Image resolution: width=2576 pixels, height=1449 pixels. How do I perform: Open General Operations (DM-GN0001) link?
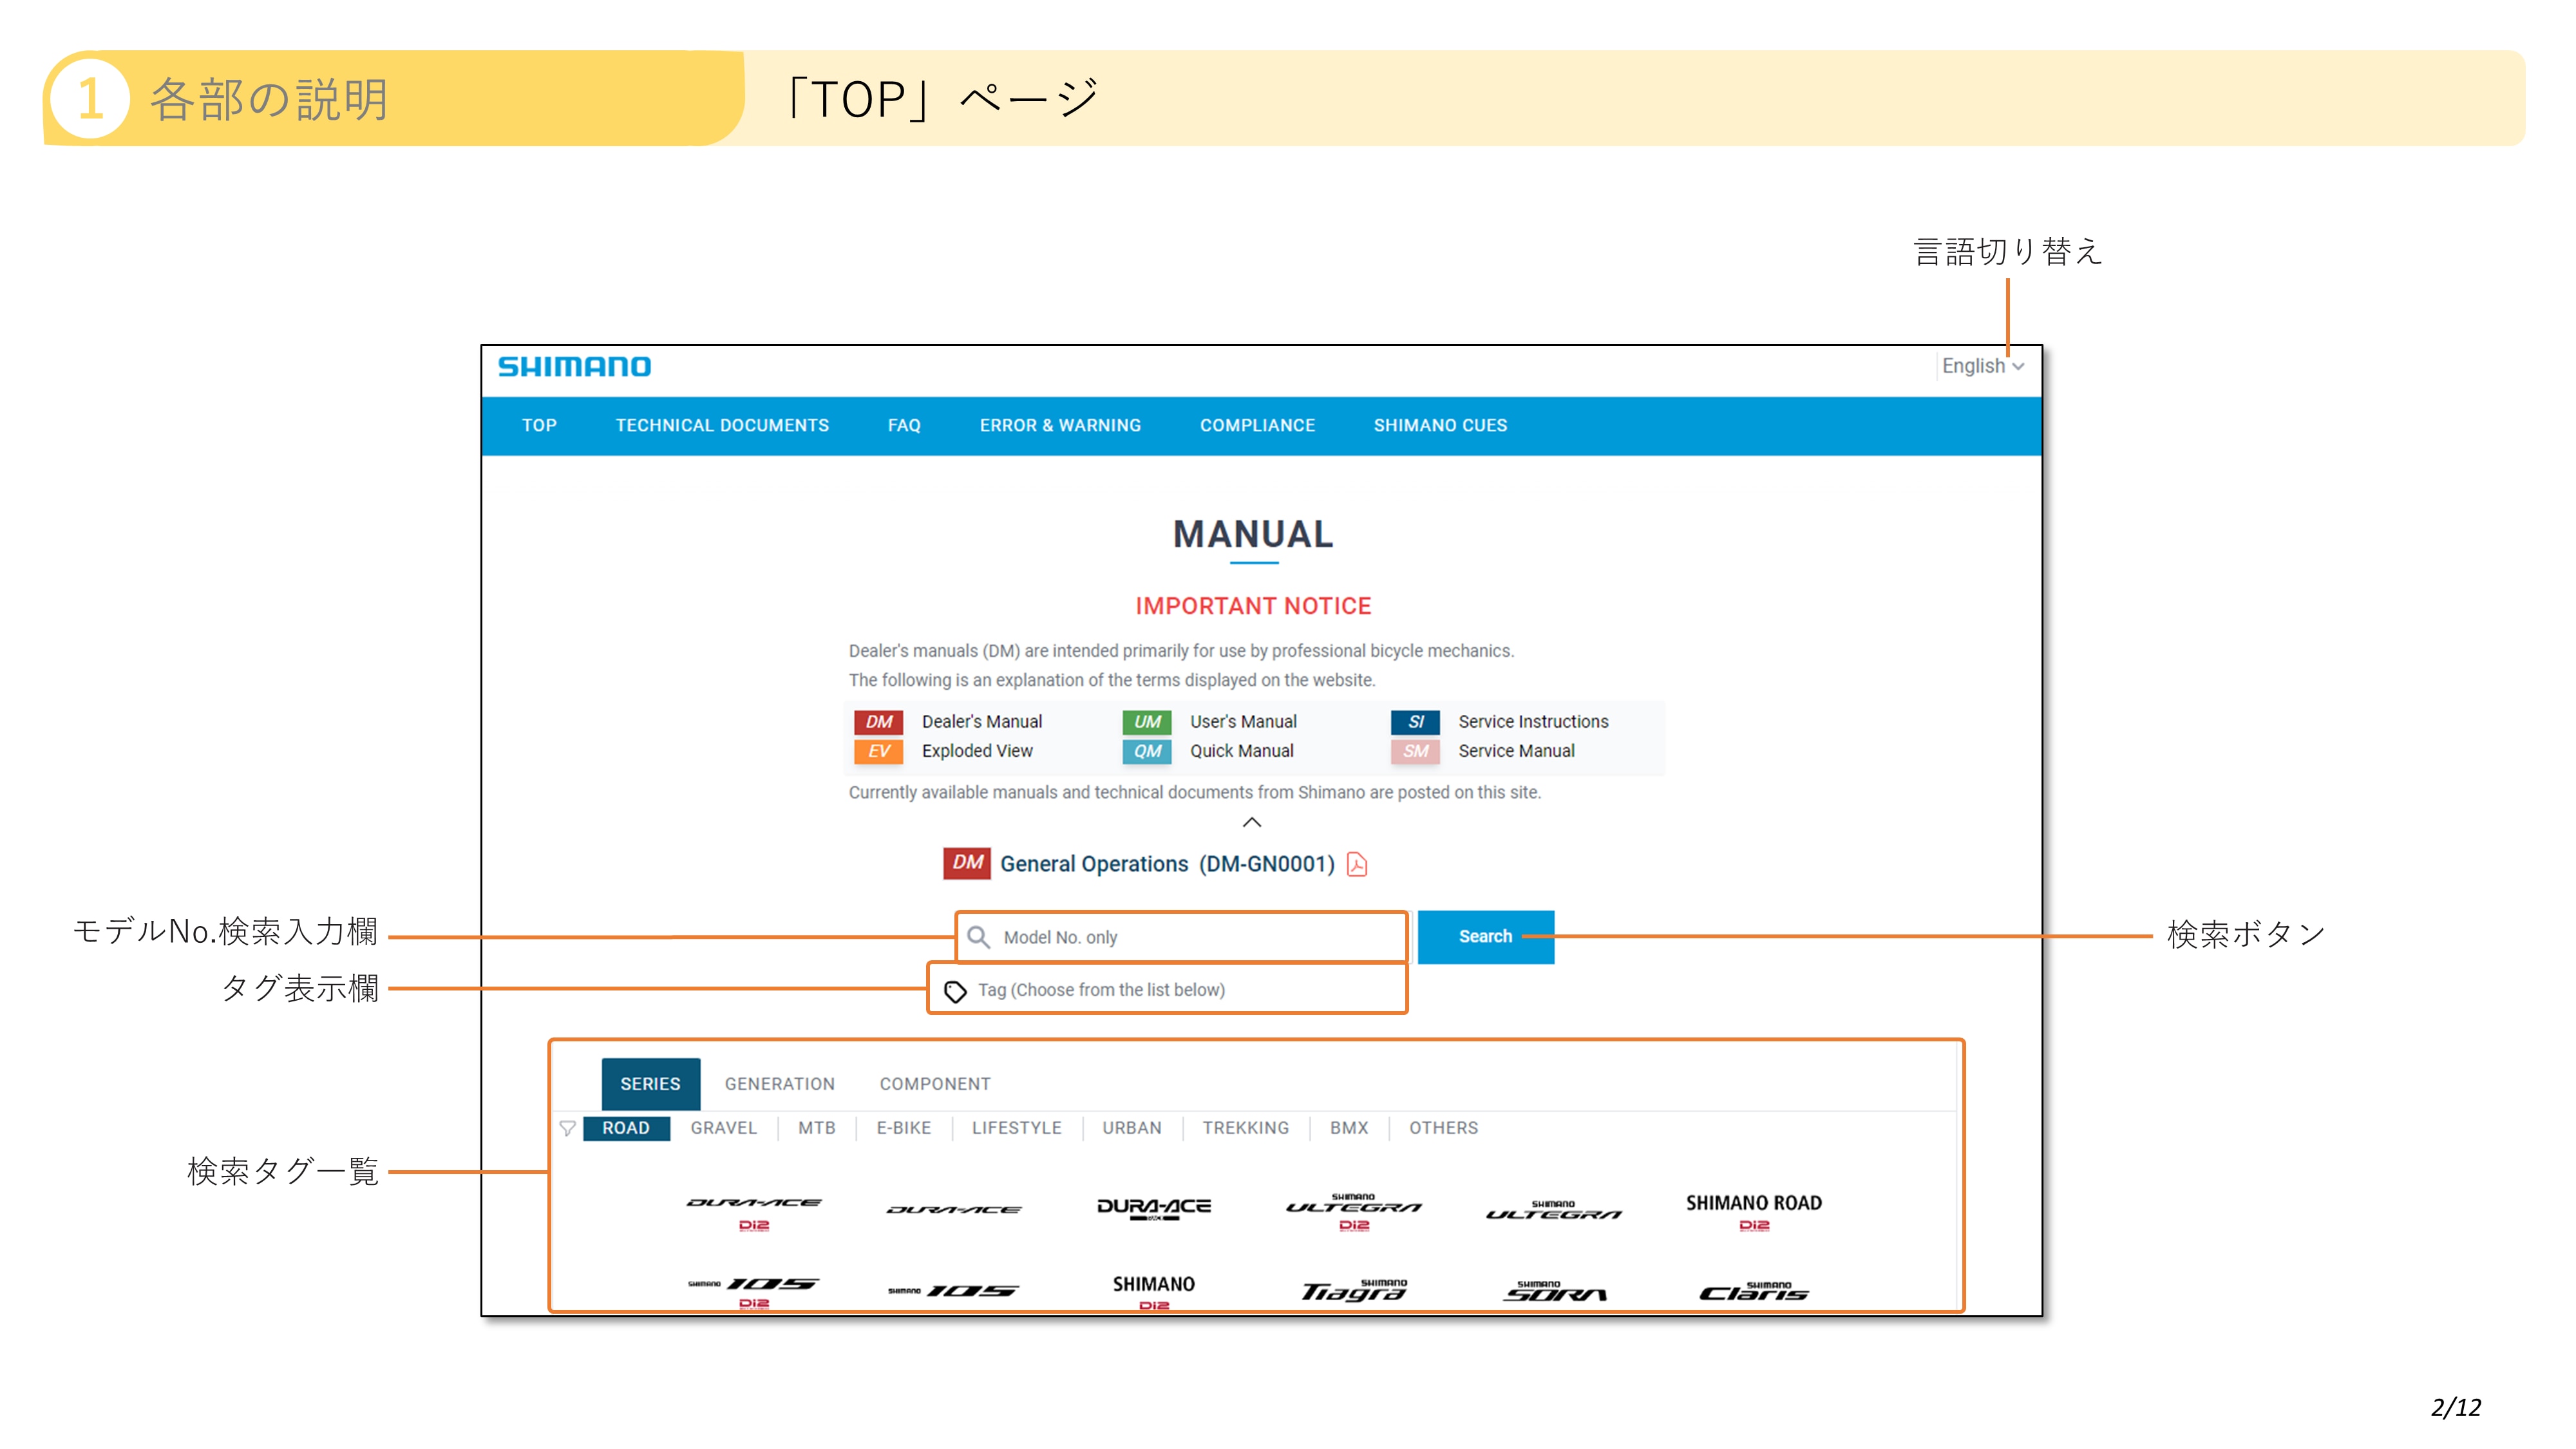pyautogui.click(x=1167, y=864)
